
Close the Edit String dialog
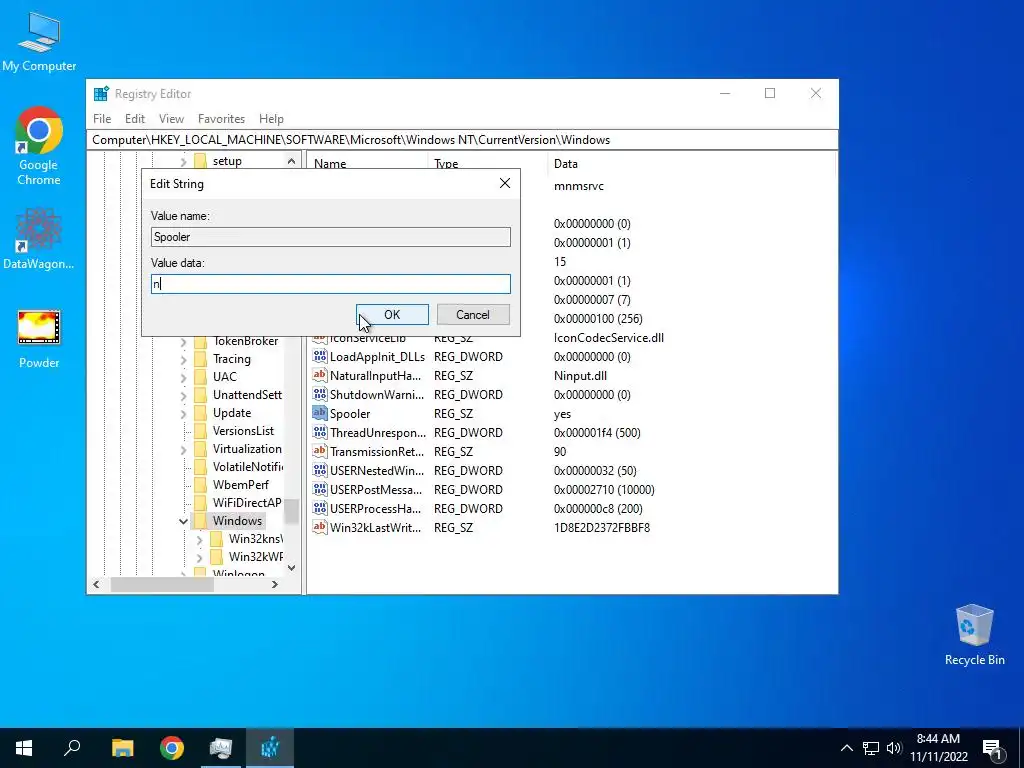tap(505, 184)
